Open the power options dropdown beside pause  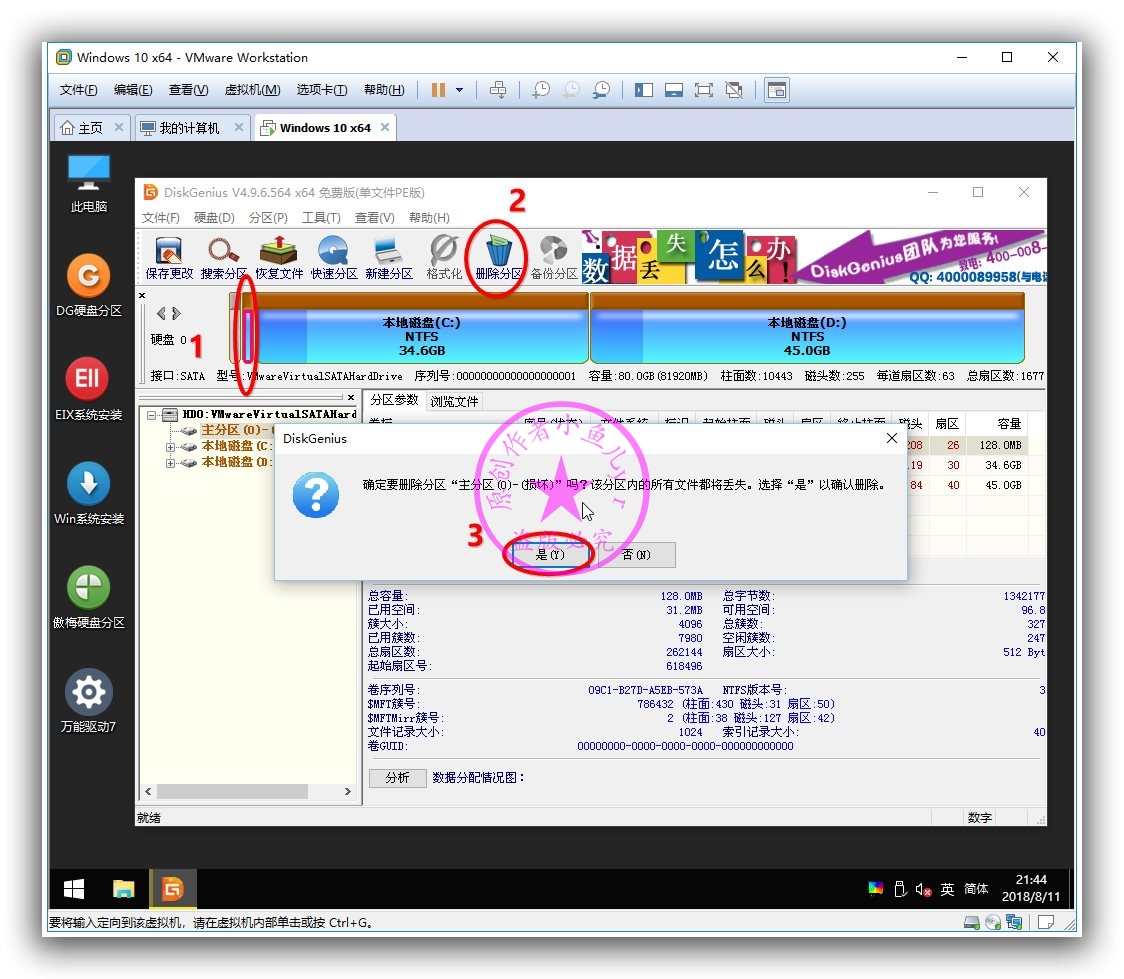pos(459,90)
